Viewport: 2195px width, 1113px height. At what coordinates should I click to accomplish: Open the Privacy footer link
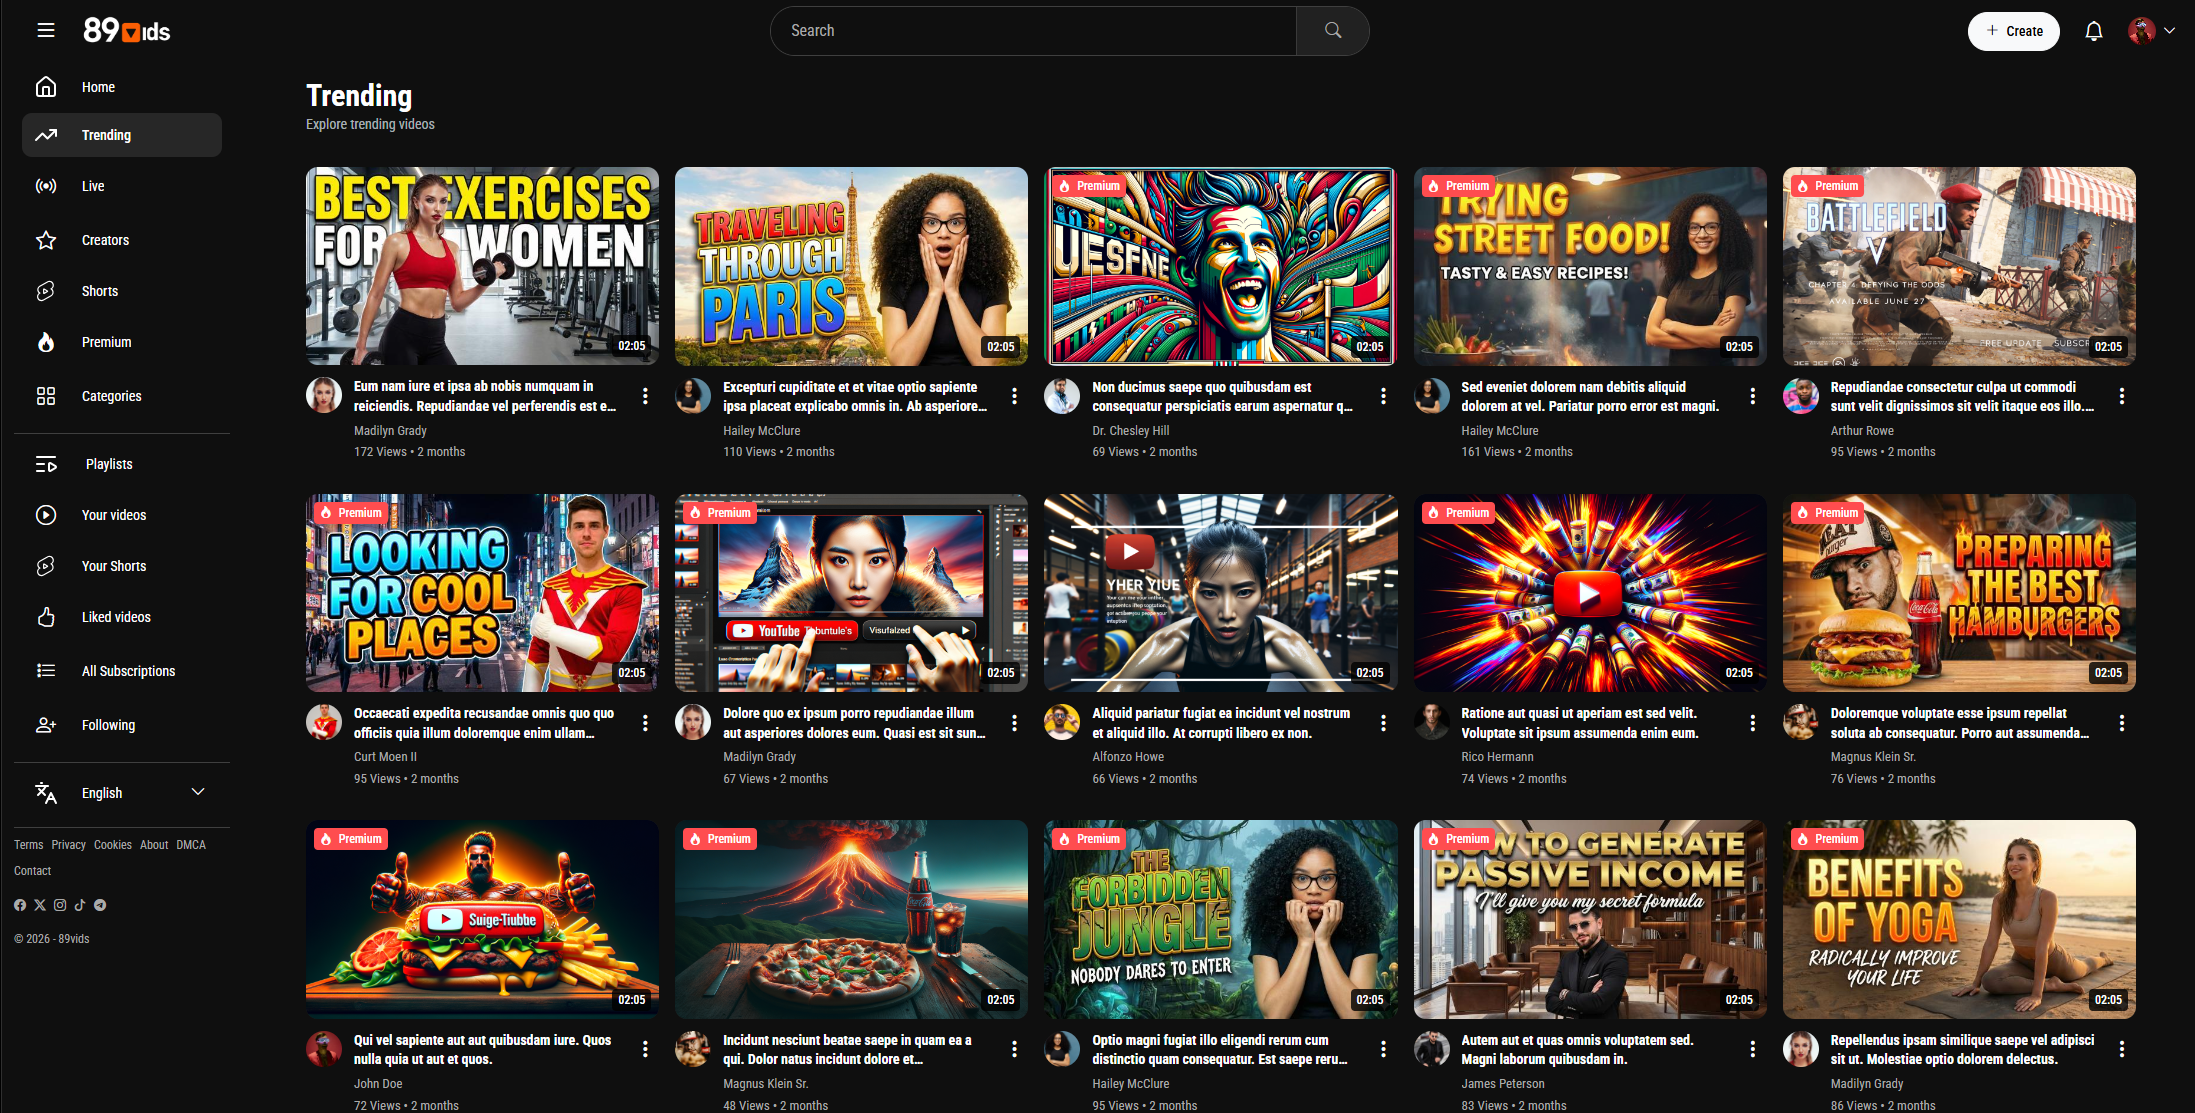68,845
